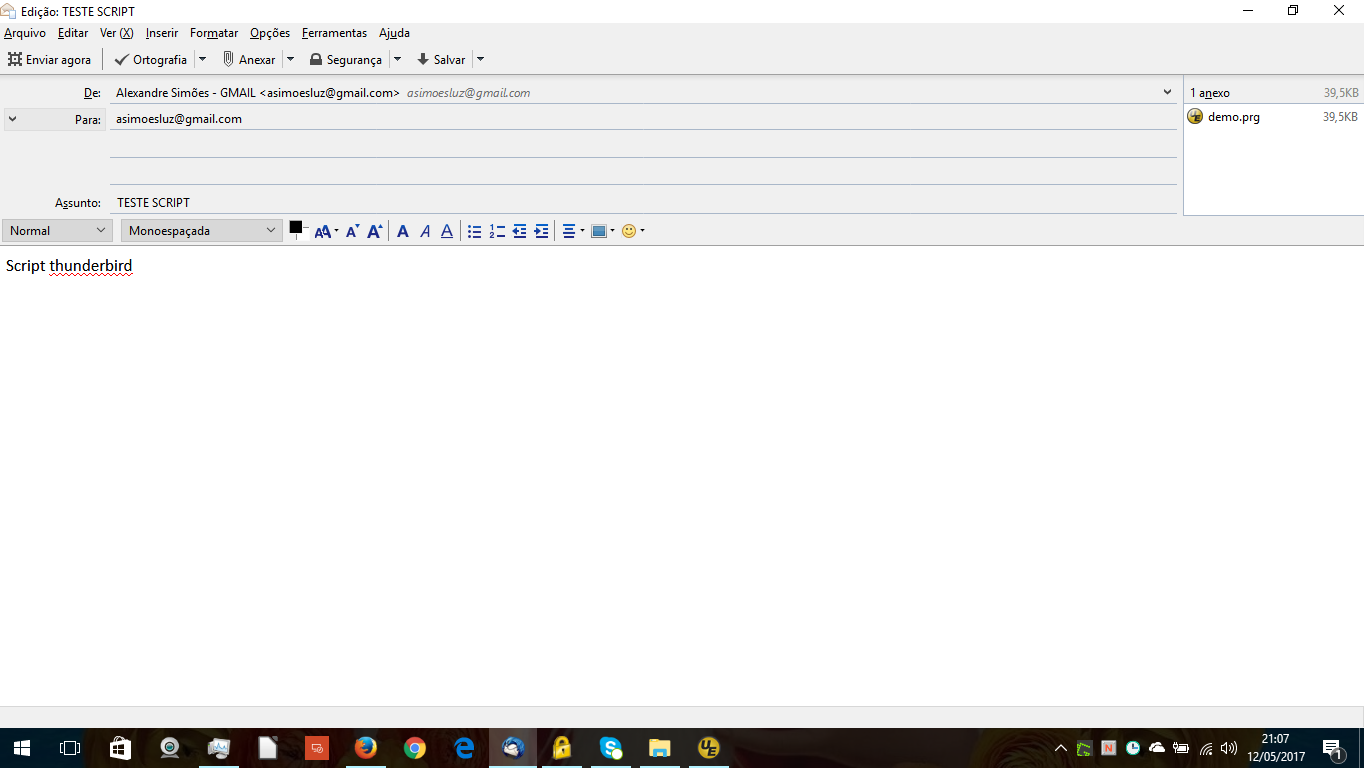Screen dimensions: 1364x768
Task: Click the Anexar attach button
Action: 248,59
